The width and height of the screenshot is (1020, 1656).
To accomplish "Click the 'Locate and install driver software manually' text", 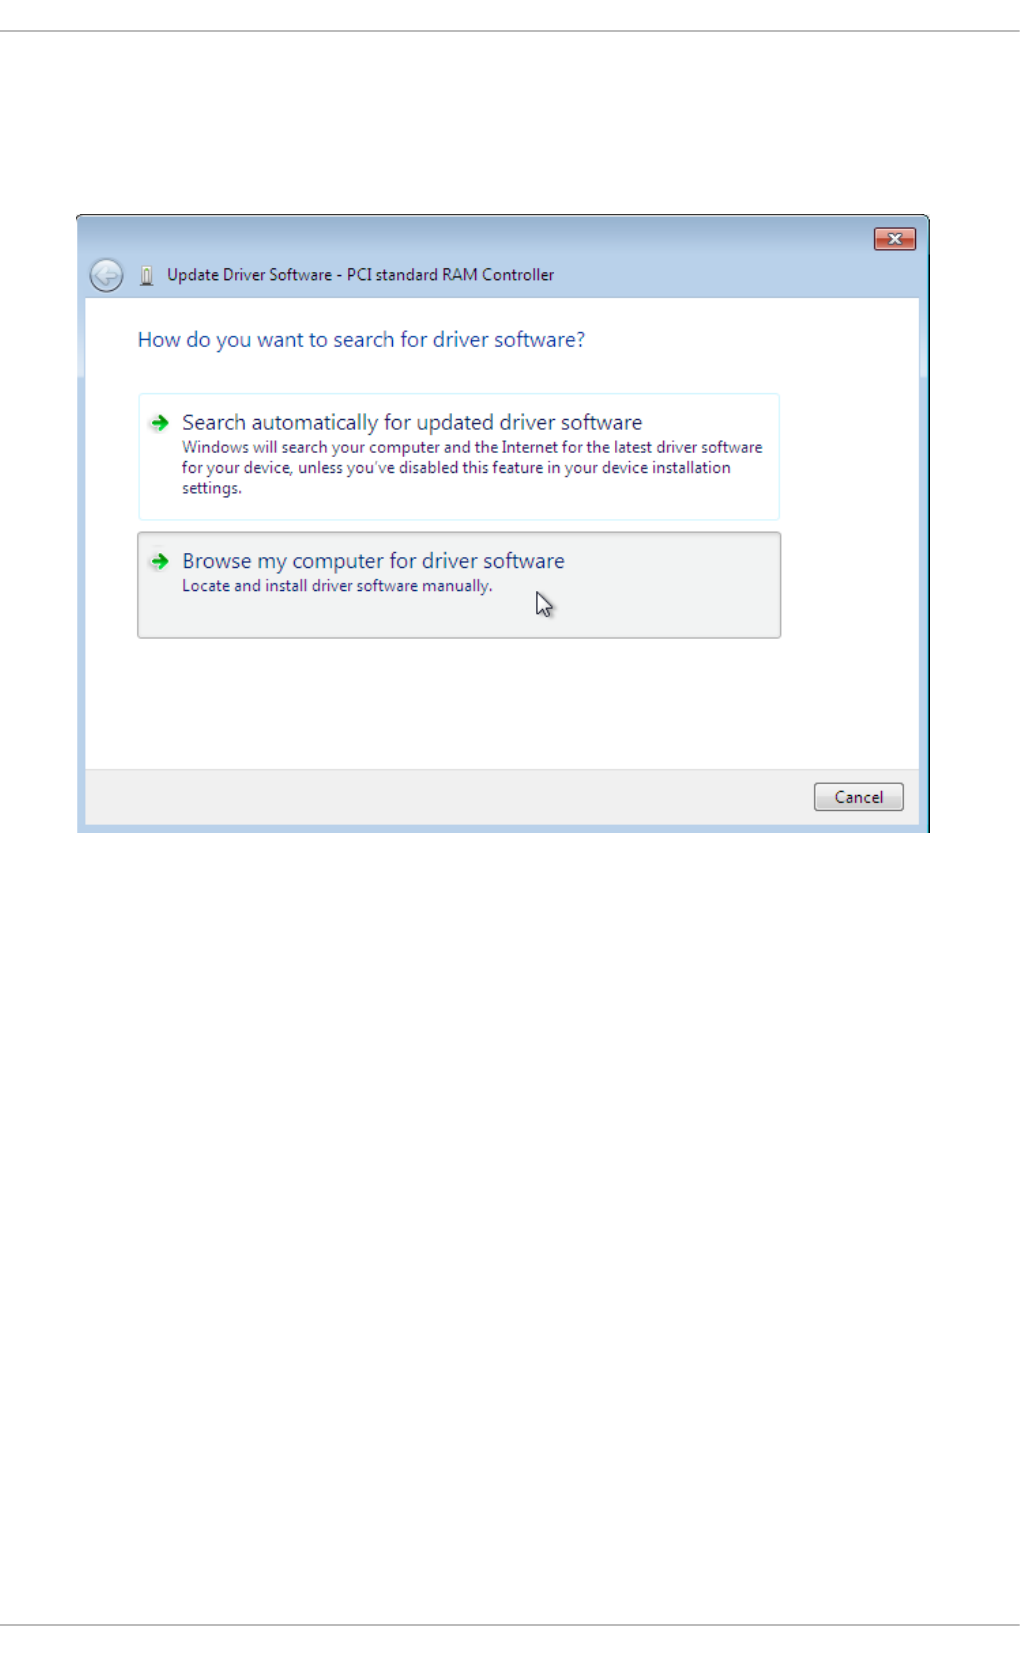I will pyautogui.click(x=337, y=586).
